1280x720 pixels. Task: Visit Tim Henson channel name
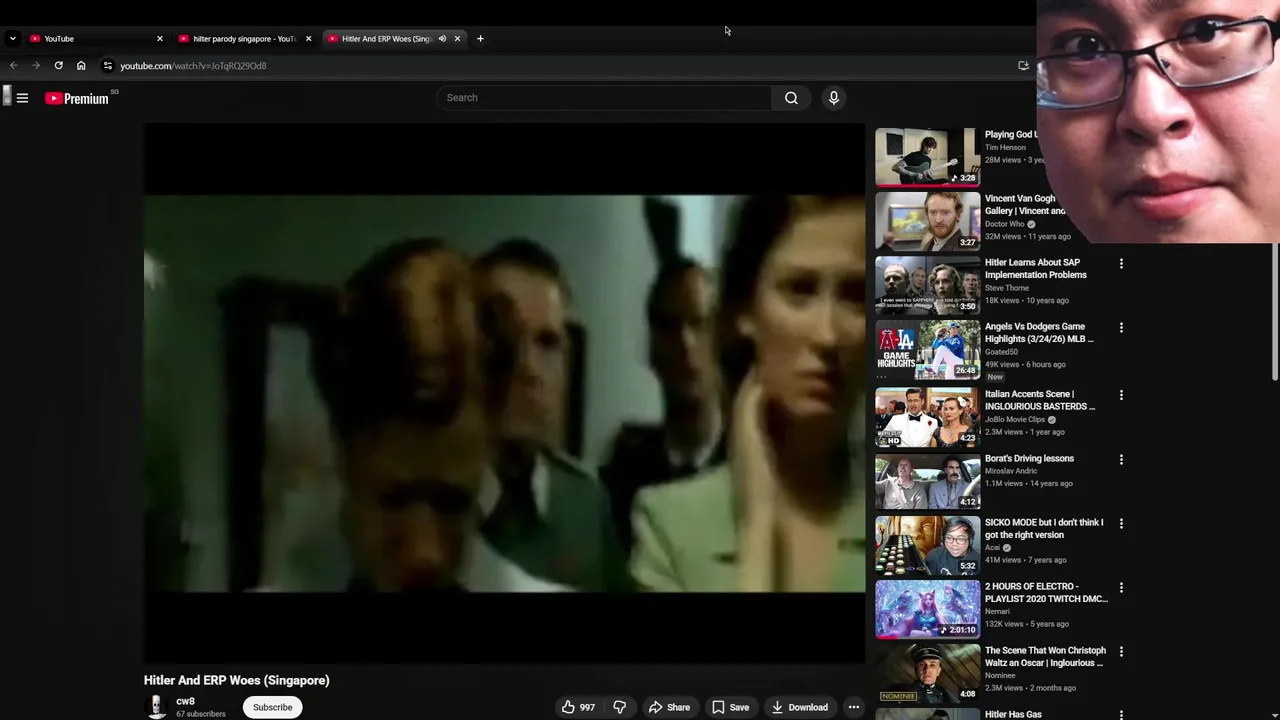1005,147
